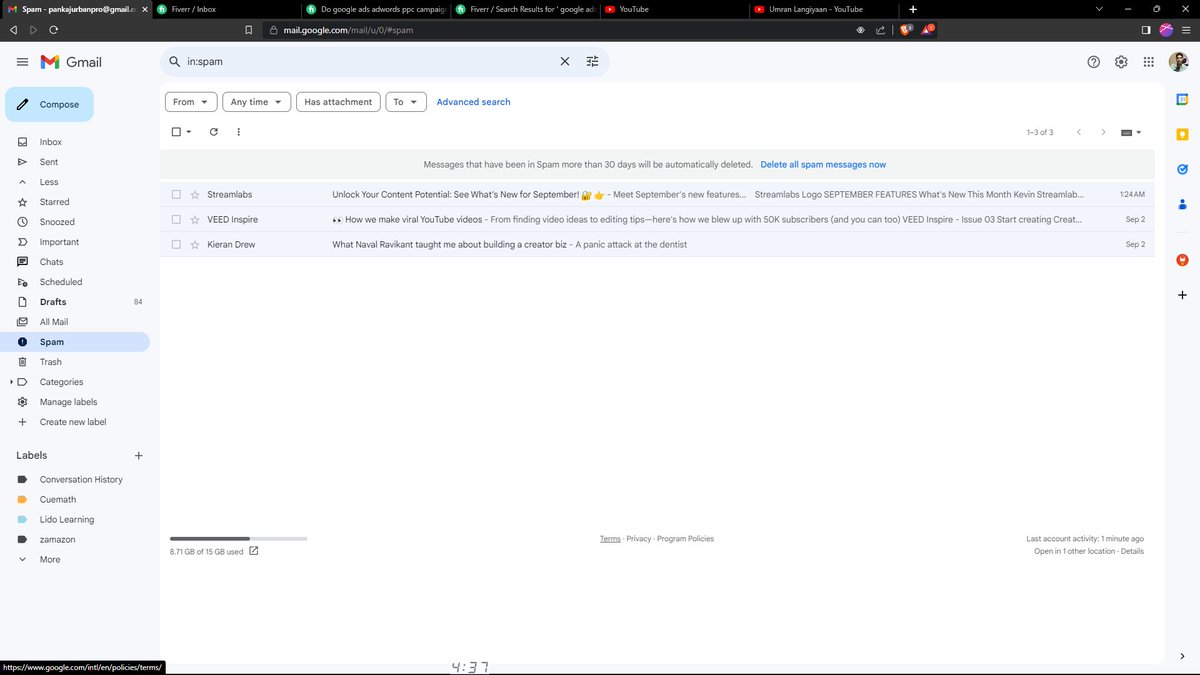Star the Kieran Drew email
Viewport: 1200px width, 675px height.
tap(195, 244)
